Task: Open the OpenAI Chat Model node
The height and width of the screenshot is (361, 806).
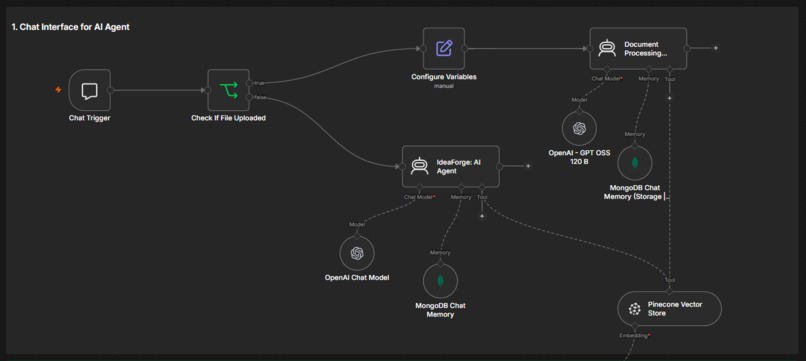Action: 357,253
